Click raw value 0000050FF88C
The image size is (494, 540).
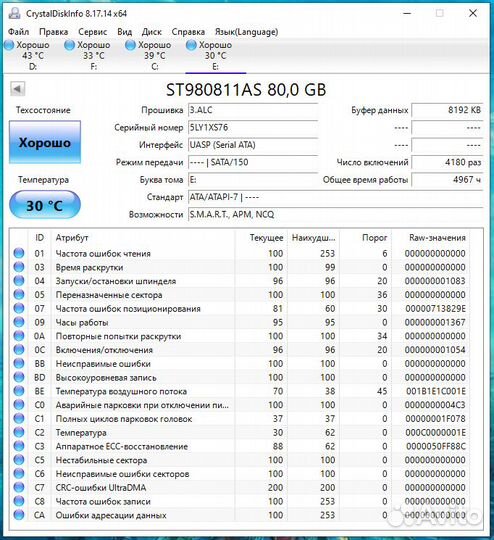[x=435, y=446]
